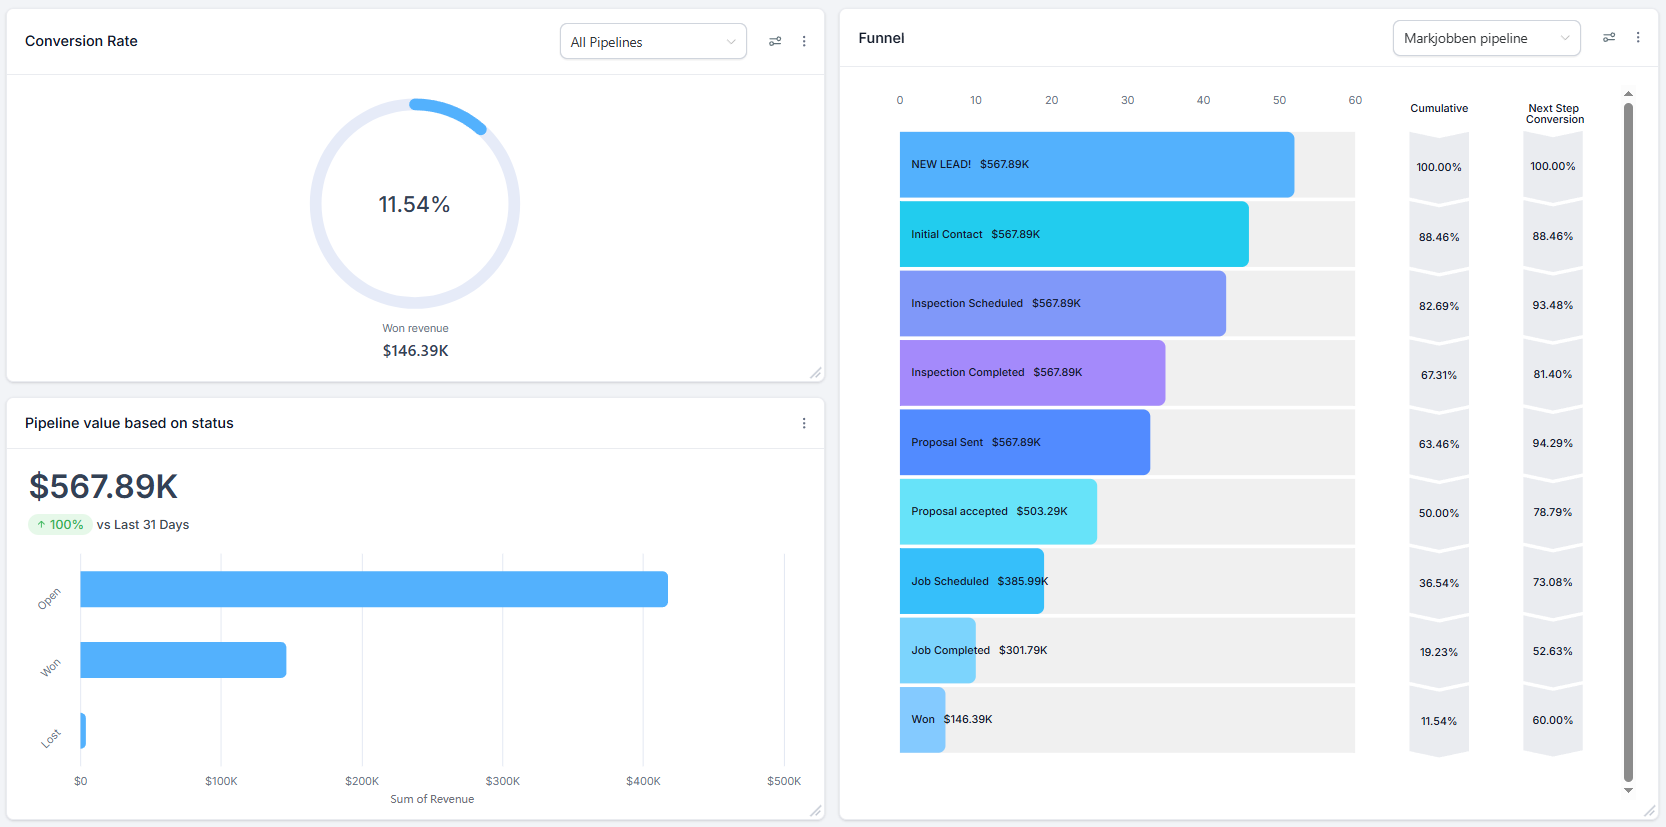Screen dimensions: 1666x827
Task: Expand the All Pipelines dropdown
Action: (653, 42)
